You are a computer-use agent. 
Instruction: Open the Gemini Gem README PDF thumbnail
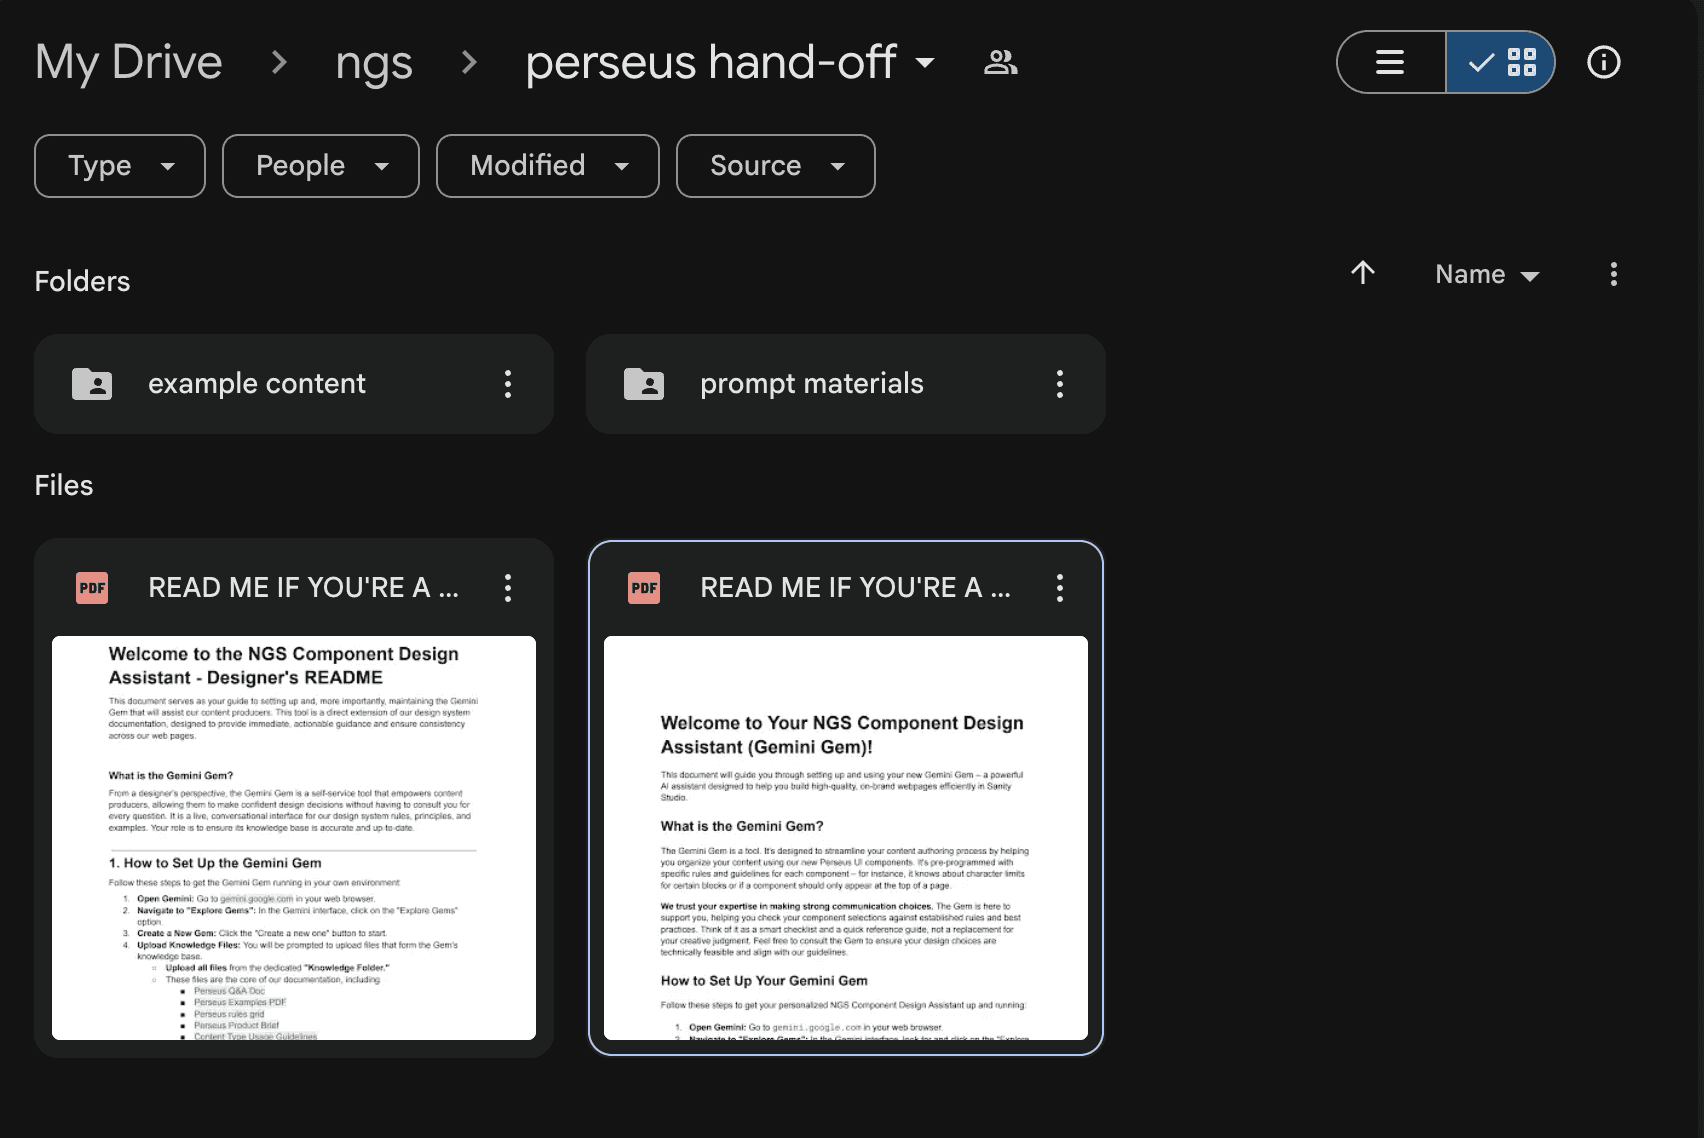coord(846,838)
